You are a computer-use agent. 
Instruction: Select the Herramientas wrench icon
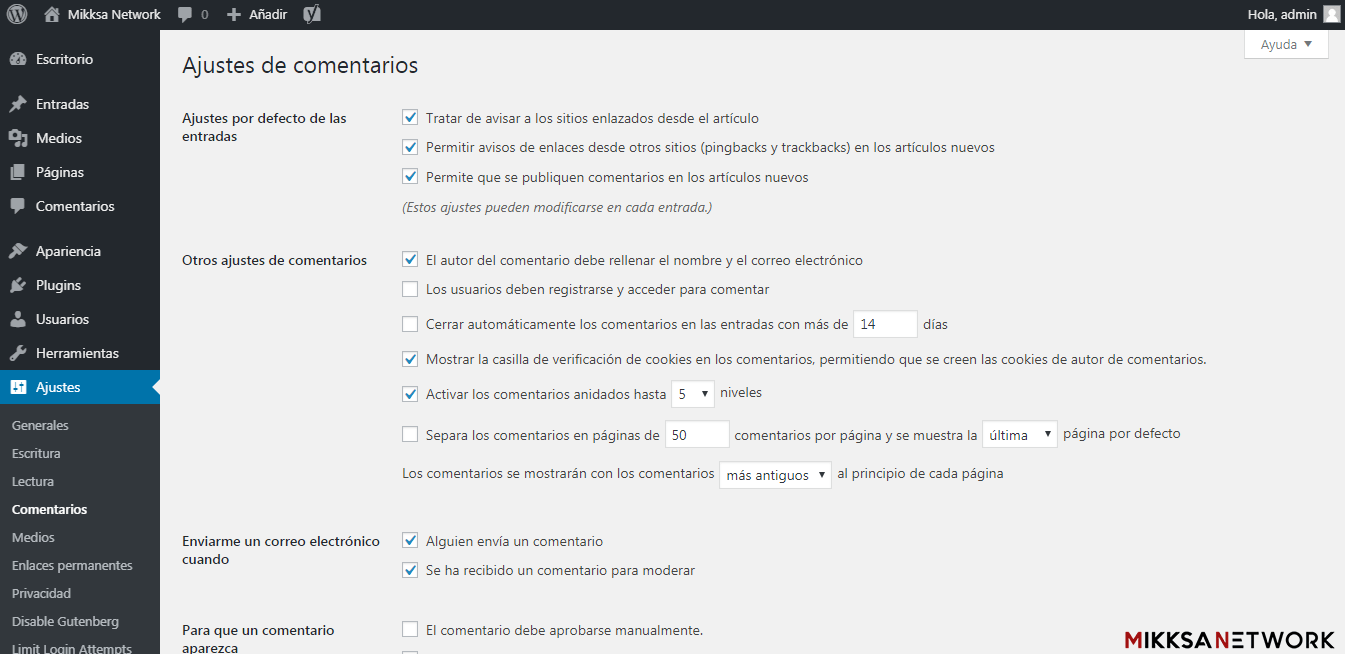point(17,353)
